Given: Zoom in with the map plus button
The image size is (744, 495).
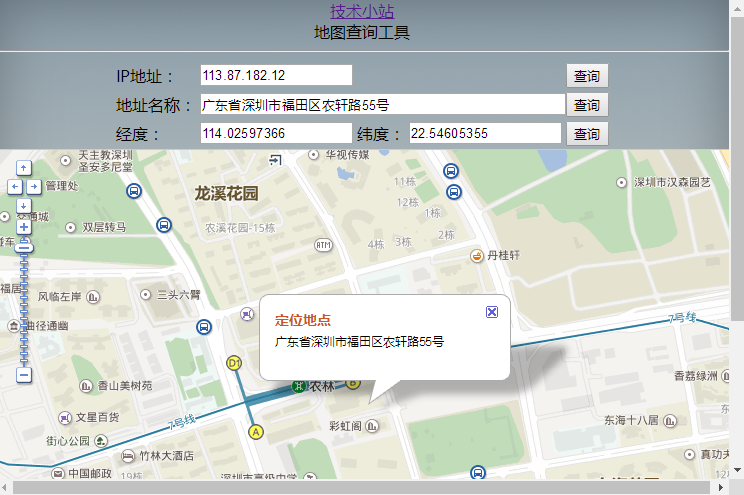Looking at the screenshot, I should point(24,227).
